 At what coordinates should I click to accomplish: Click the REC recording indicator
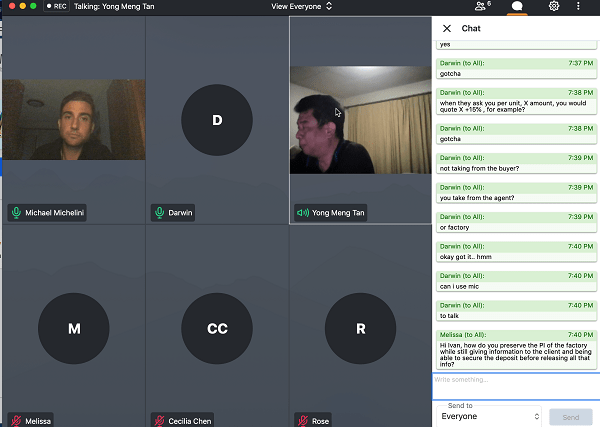click(x=55, y=6)
